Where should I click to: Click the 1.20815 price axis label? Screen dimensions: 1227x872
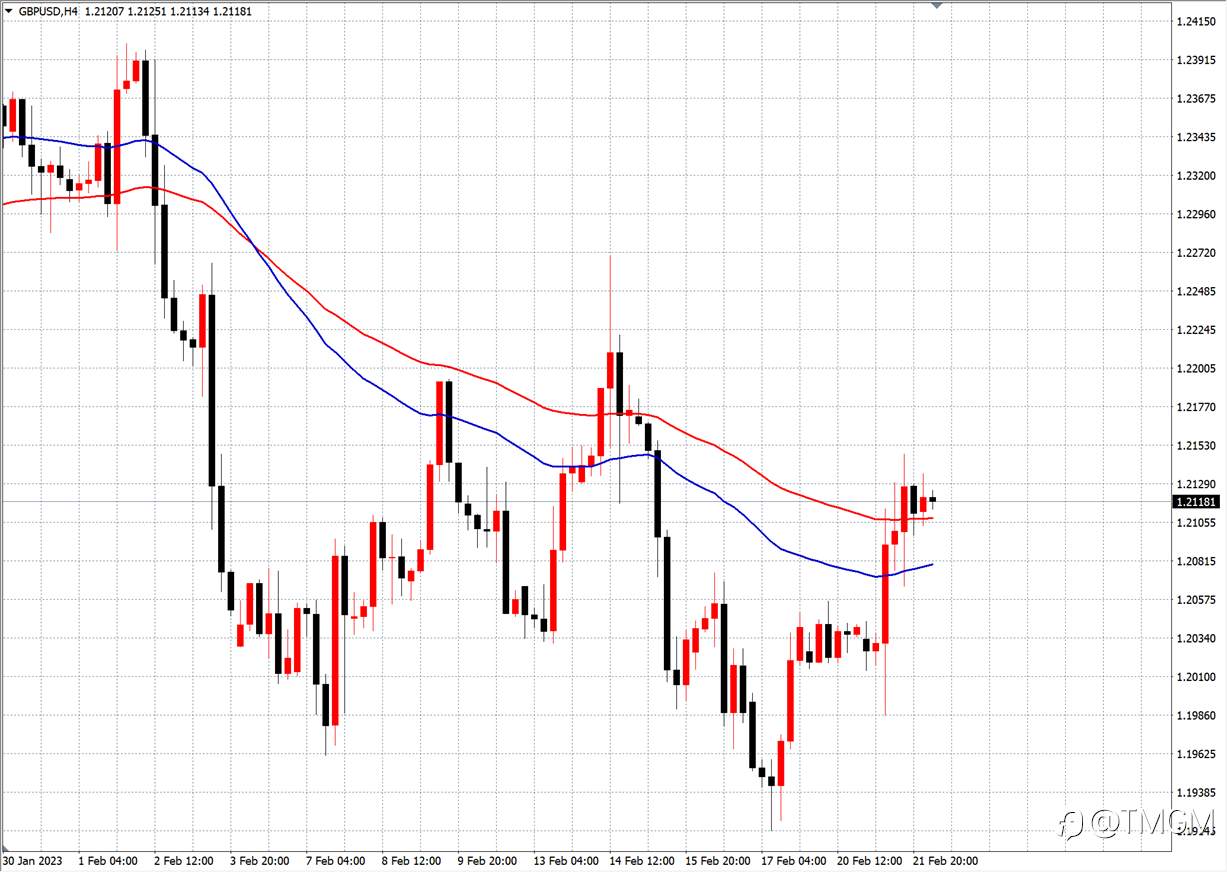[1196, 562]
